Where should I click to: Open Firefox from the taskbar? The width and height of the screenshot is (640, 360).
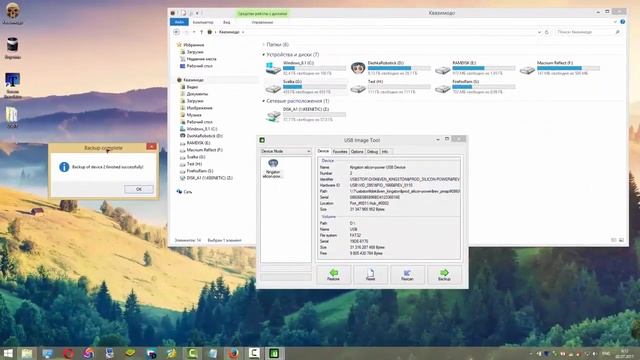233,353
